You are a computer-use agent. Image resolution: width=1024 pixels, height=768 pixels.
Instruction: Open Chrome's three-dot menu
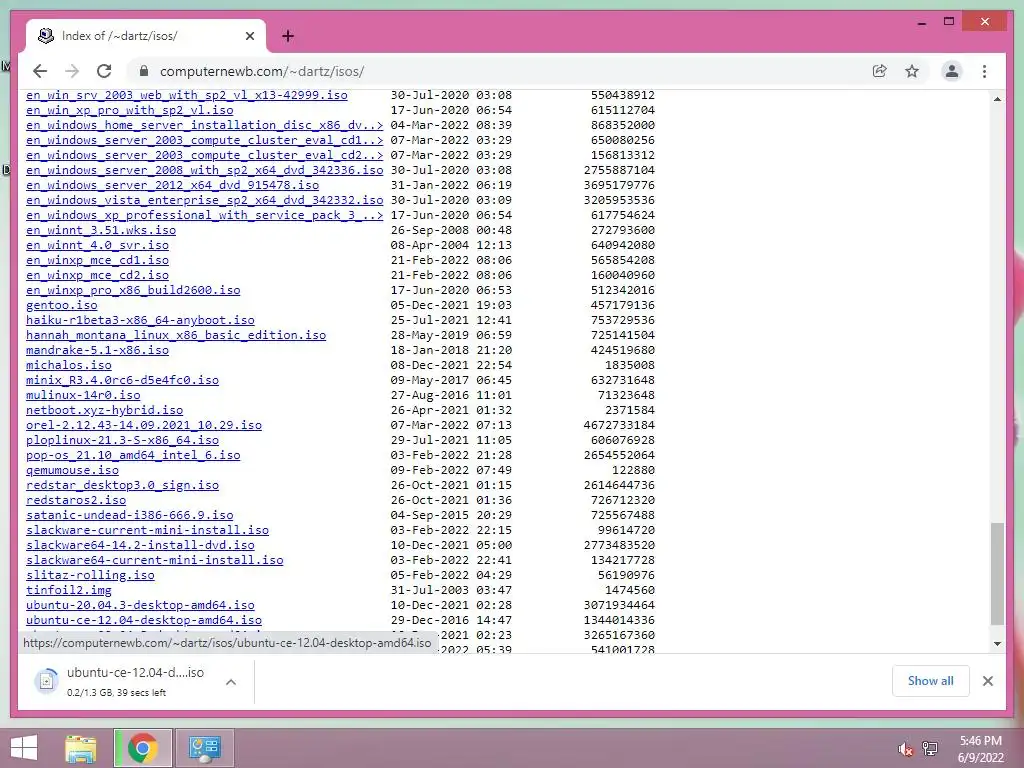tap(984, 71)
